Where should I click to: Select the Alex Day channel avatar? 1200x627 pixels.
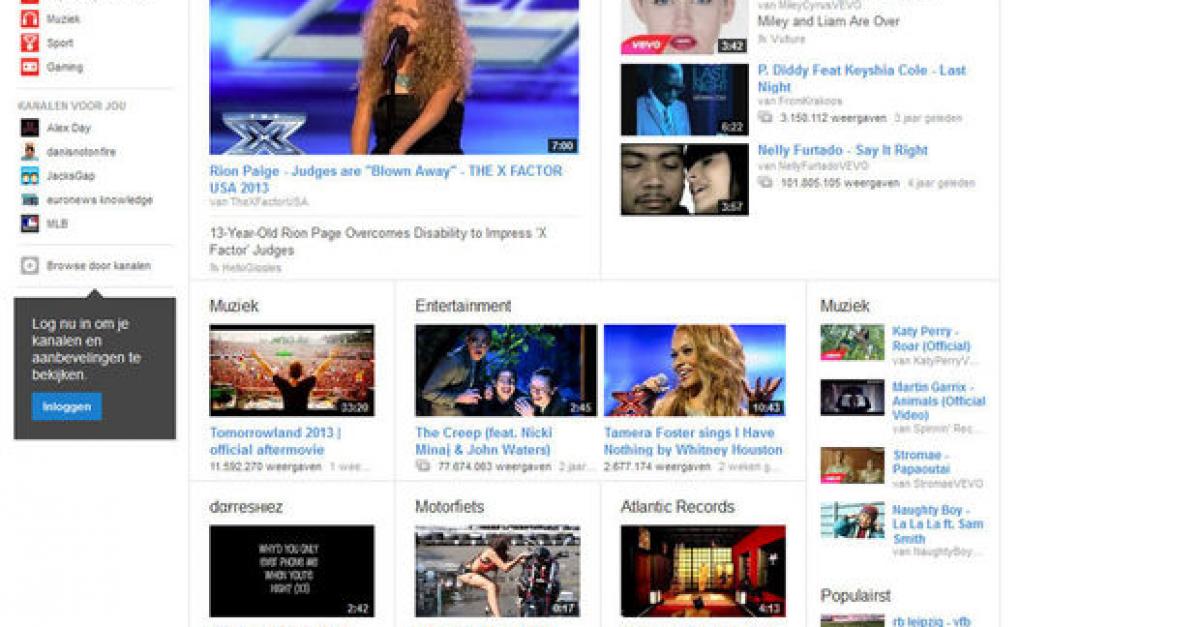[x=30, y=128]
